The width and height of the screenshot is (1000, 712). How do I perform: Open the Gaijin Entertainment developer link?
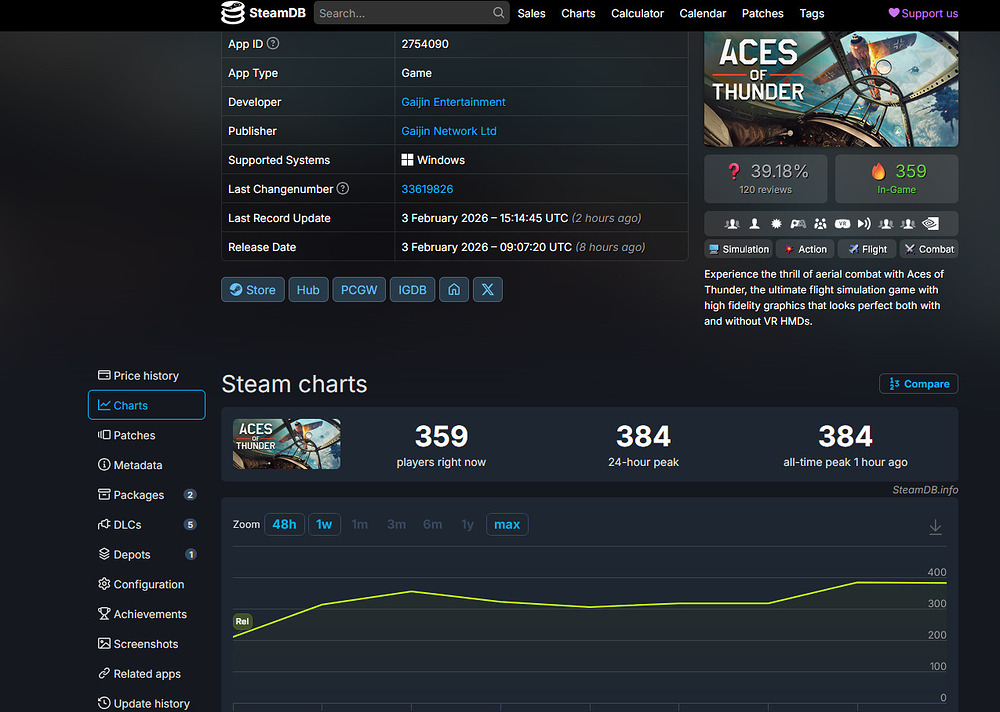click(x=453, y=102)
